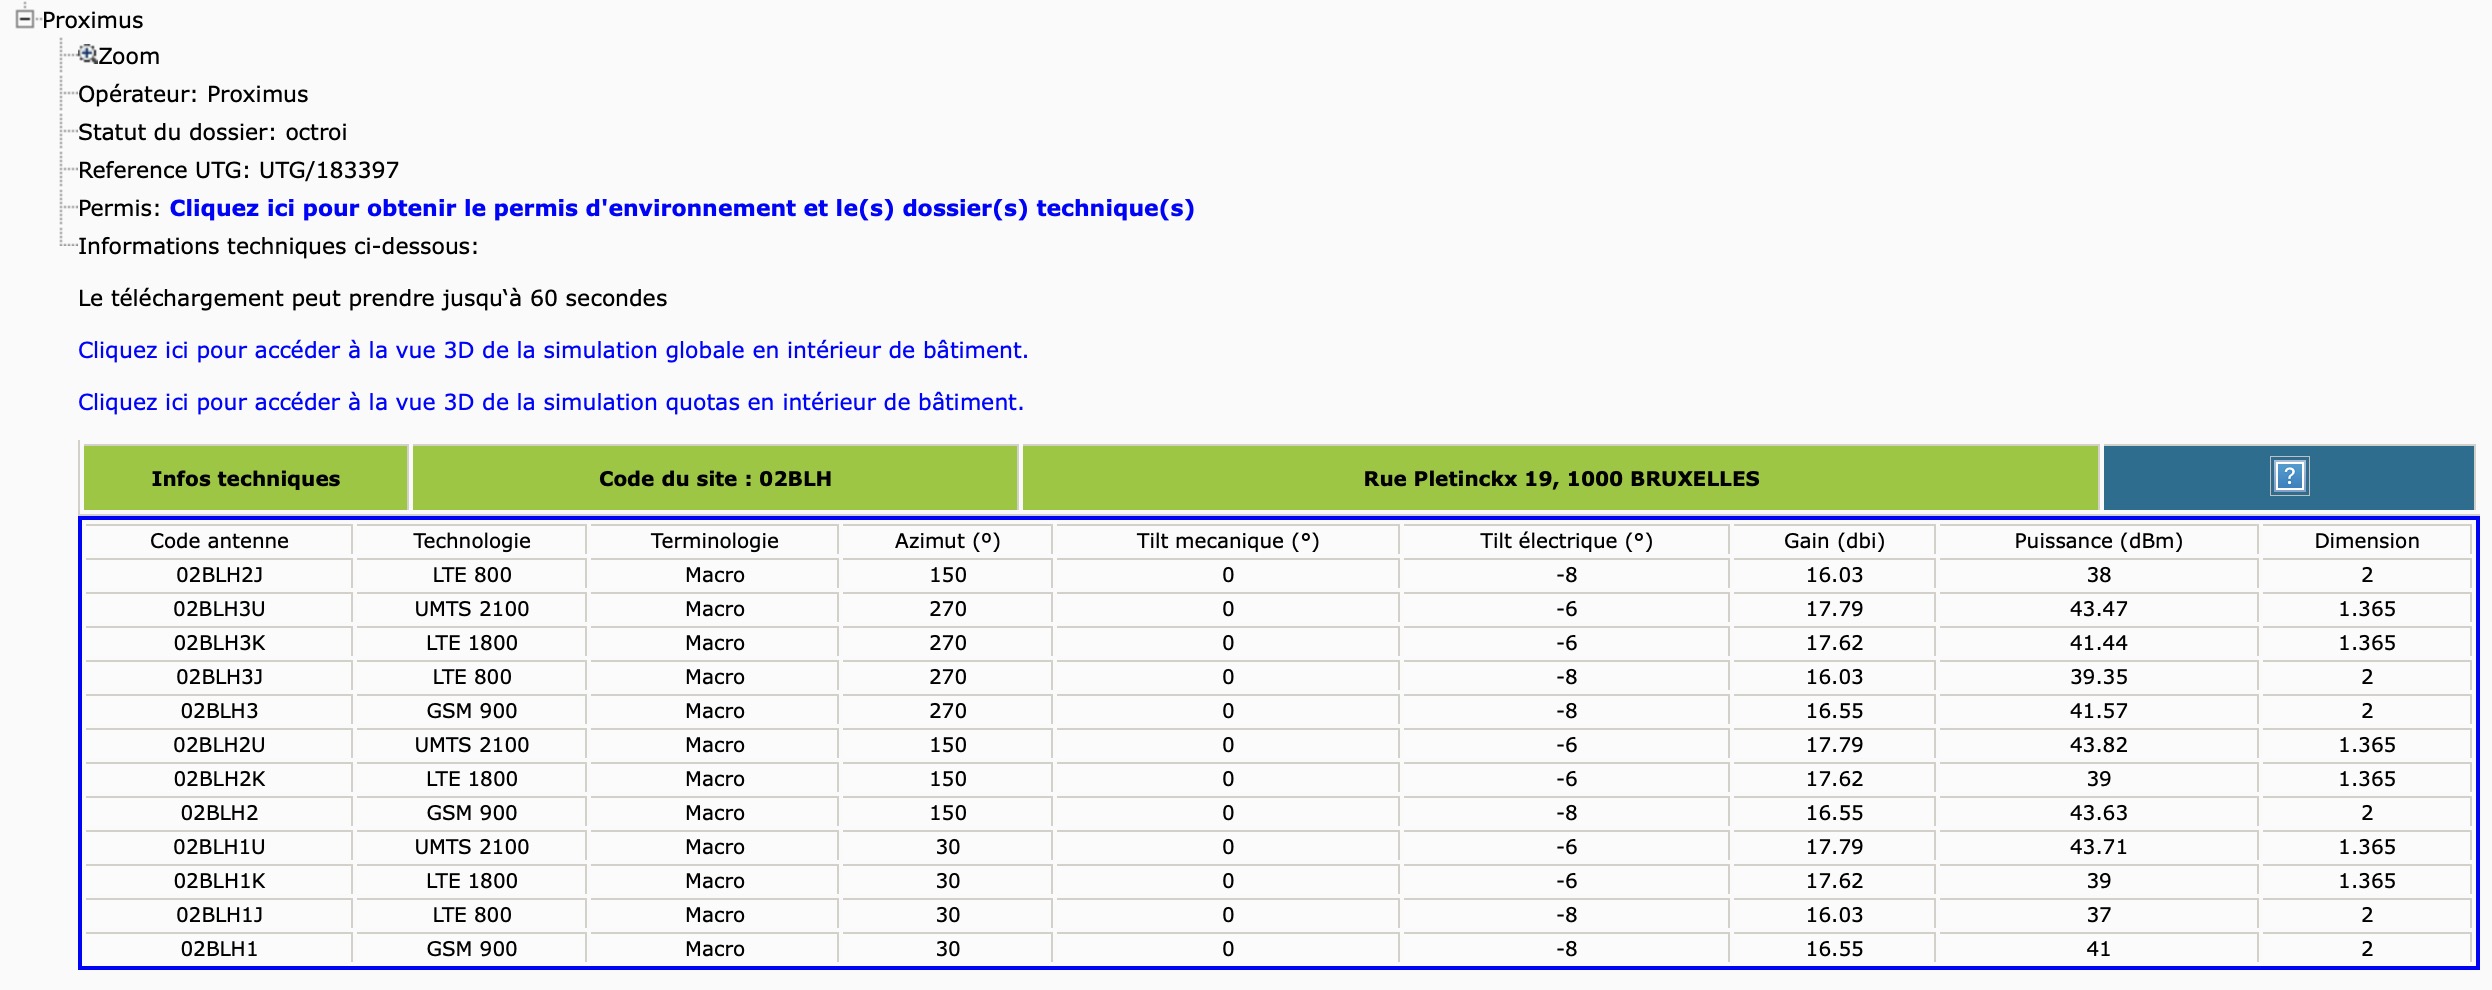
Task: Click the Terminologie column header
Action: coord(714,541)
